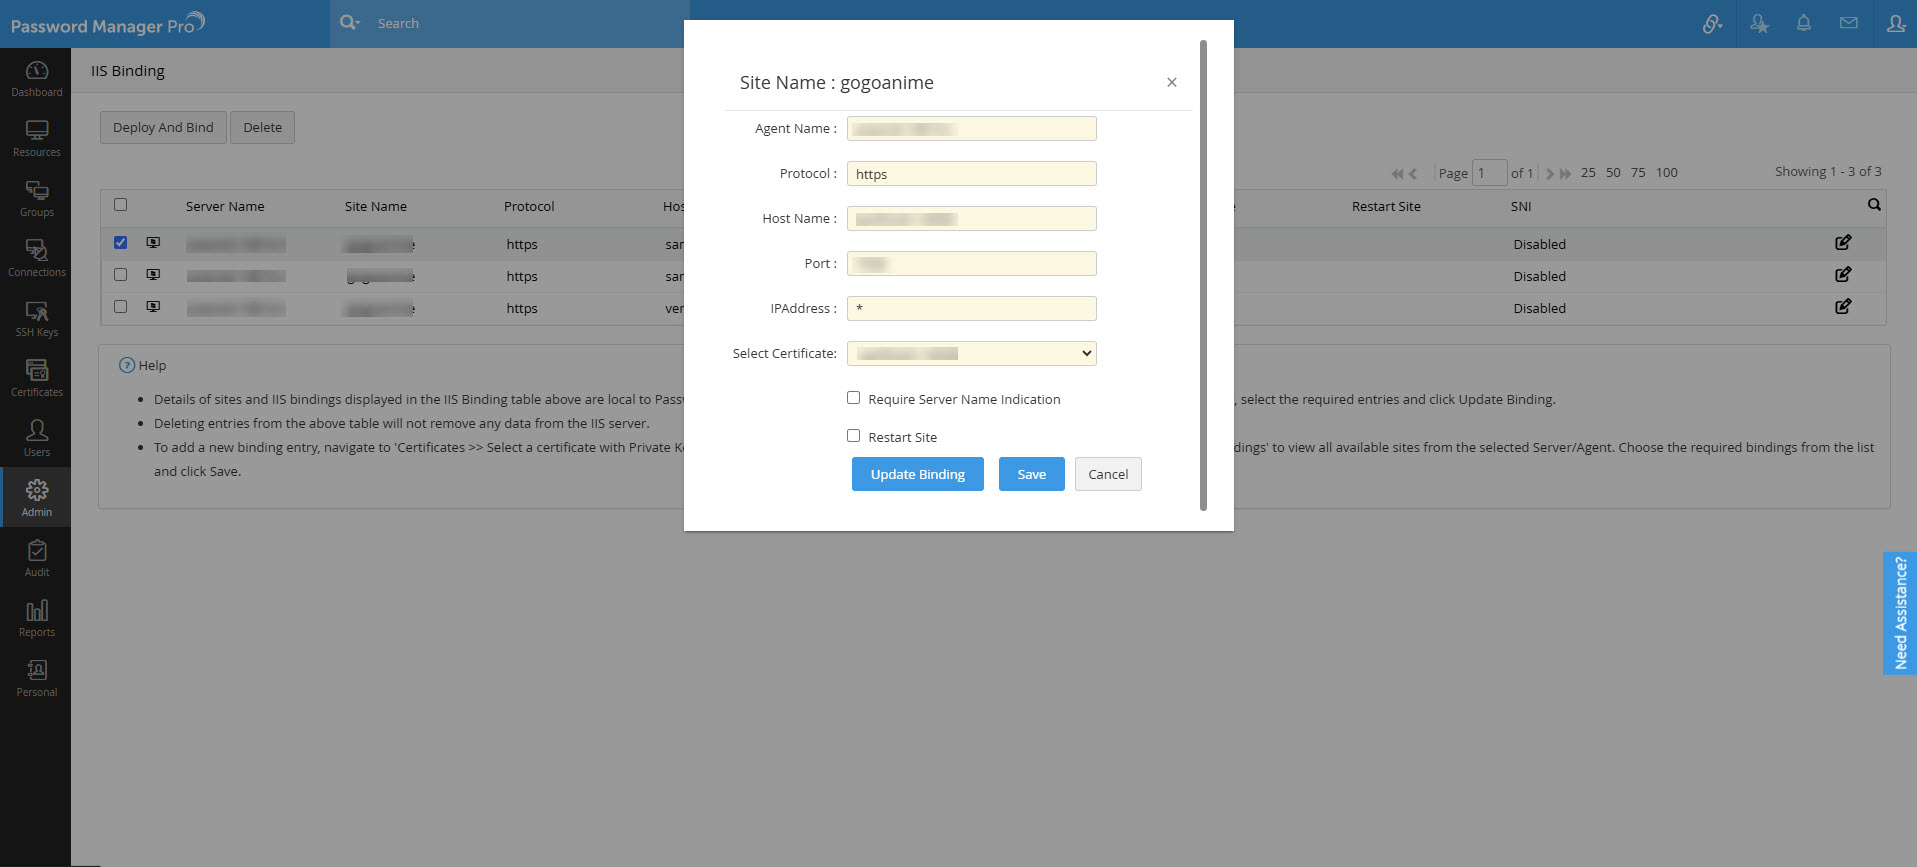The width and height of the screenshot is (1917, 867).
Task: Click the Agent Name field
Action: (x=971, y=128)
